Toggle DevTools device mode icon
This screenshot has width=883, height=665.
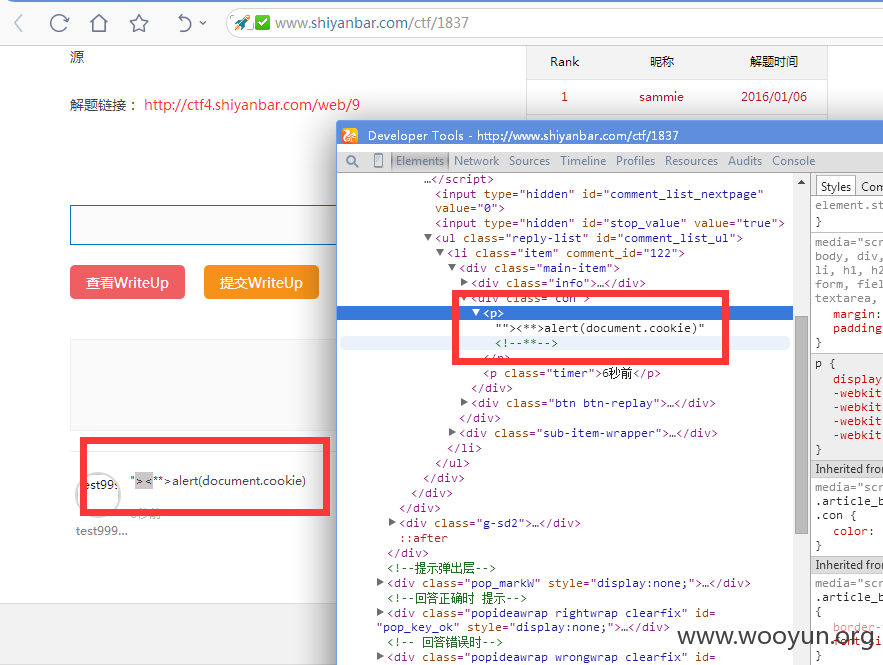(x=378, y=161)
